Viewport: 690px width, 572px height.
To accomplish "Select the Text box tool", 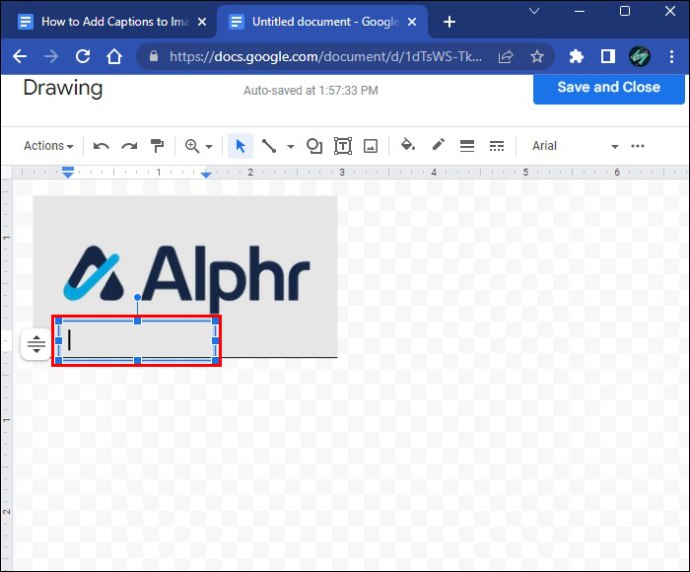I will [343, 146].
